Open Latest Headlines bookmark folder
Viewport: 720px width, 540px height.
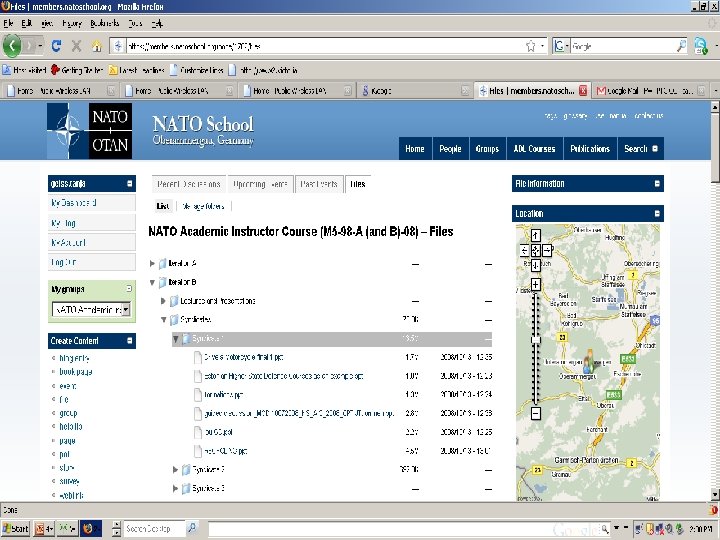pos(137,70)
